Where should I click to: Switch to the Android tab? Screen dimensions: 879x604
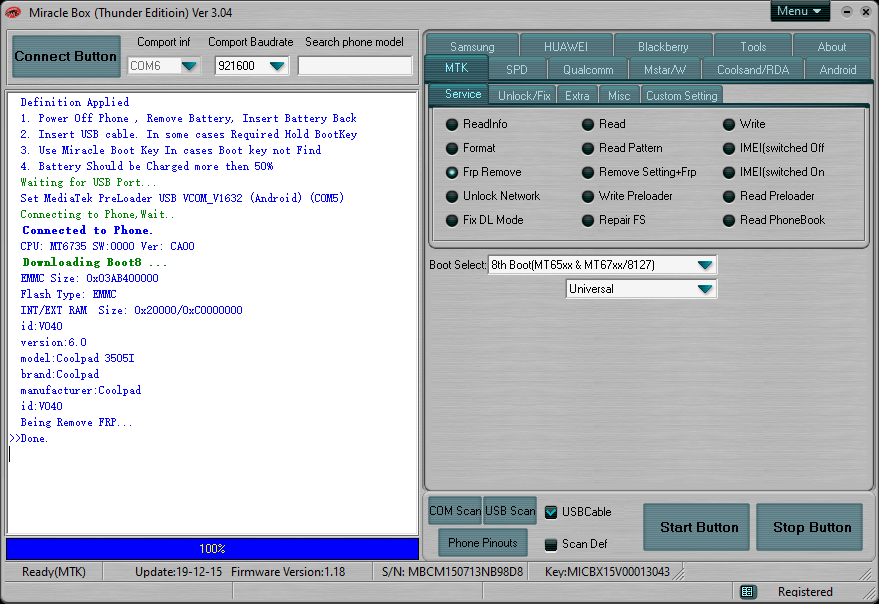[x=838, y=70]
